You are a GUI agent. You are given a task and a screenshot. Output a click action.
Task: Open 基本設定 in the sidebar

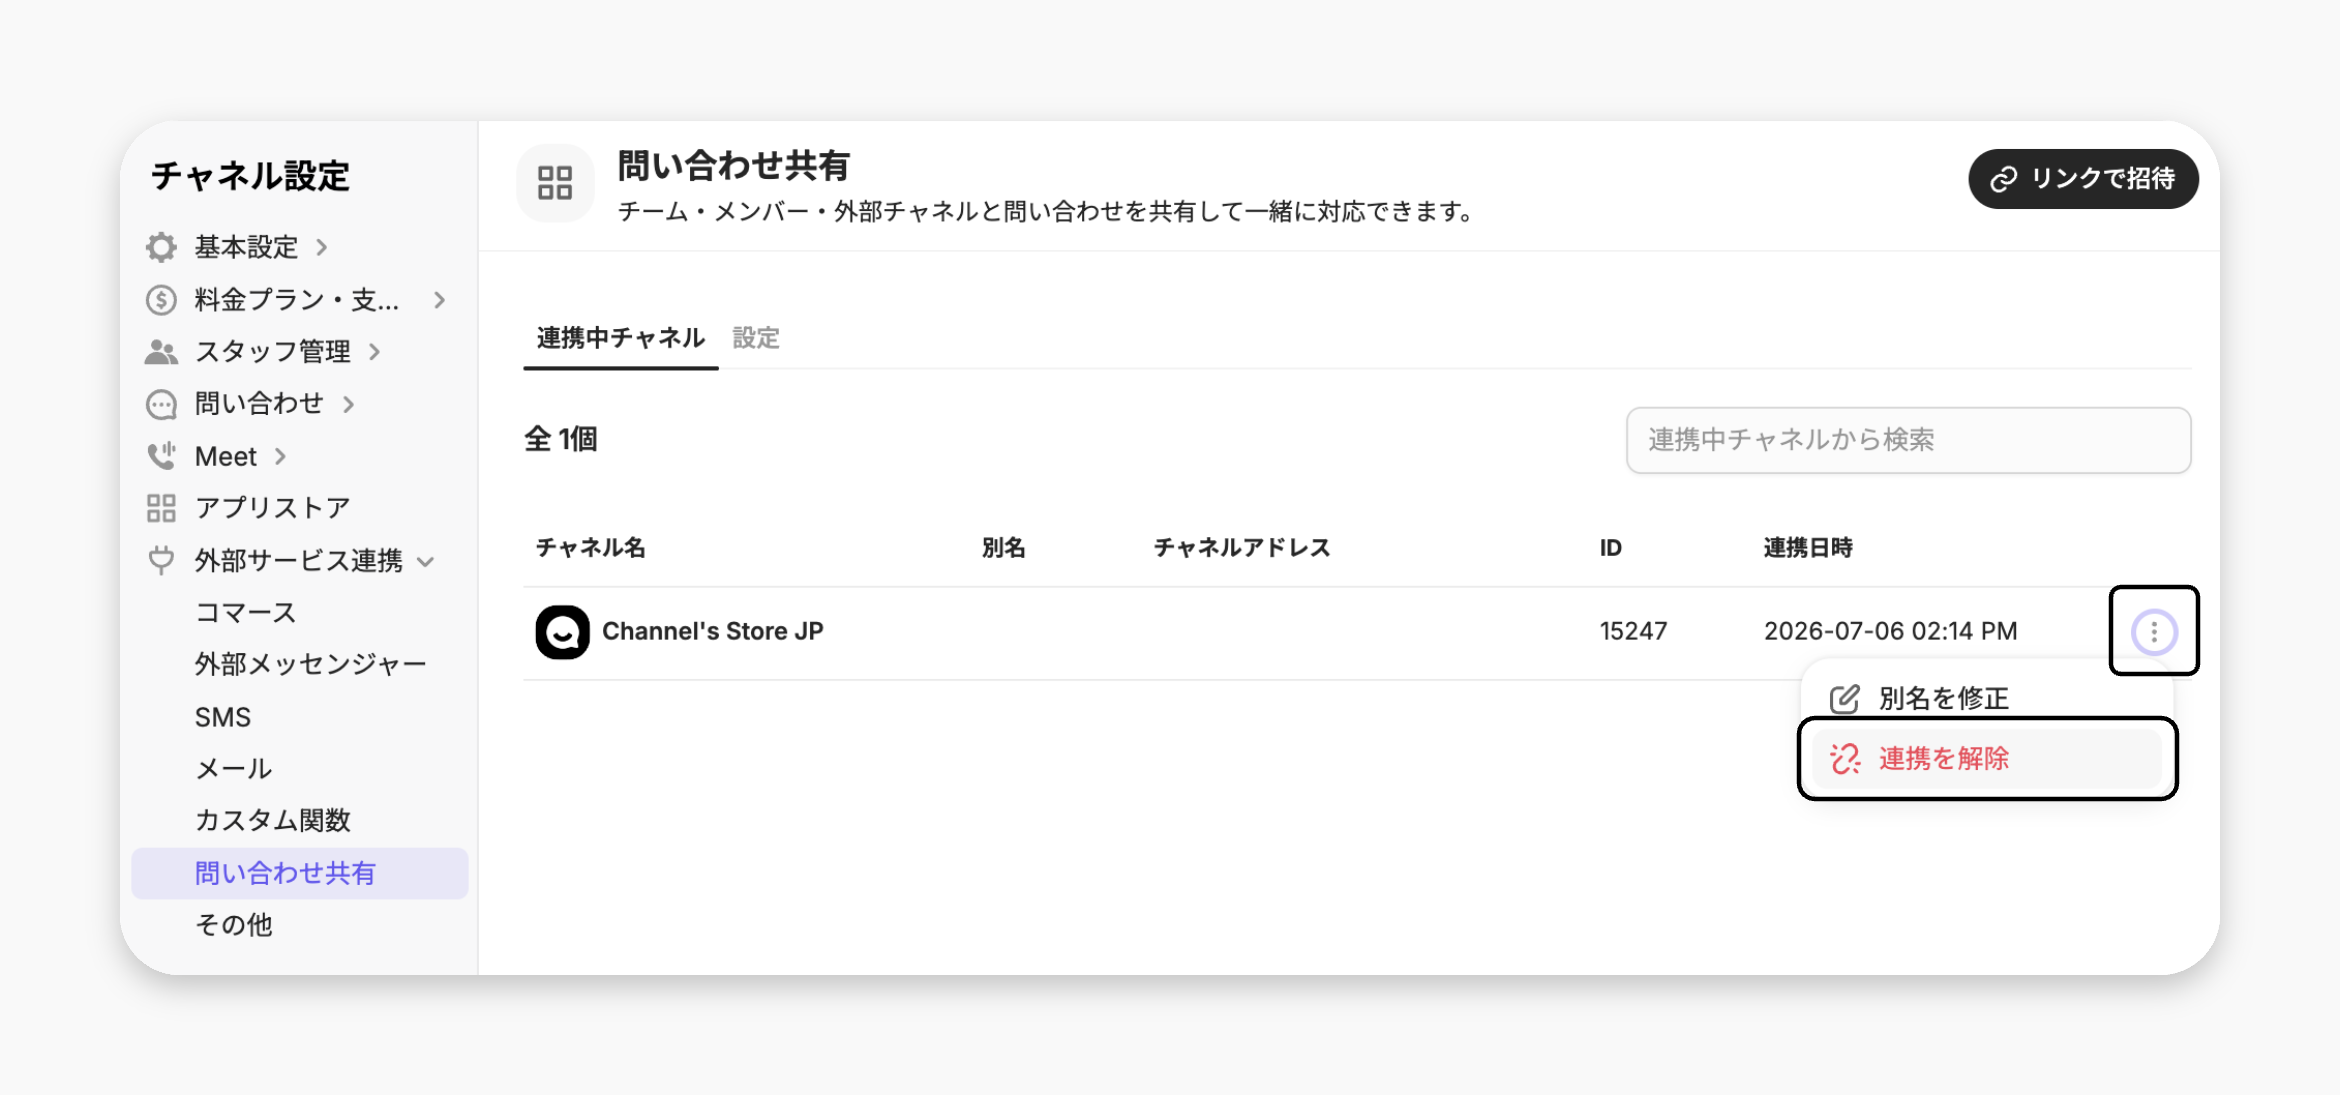246,247
